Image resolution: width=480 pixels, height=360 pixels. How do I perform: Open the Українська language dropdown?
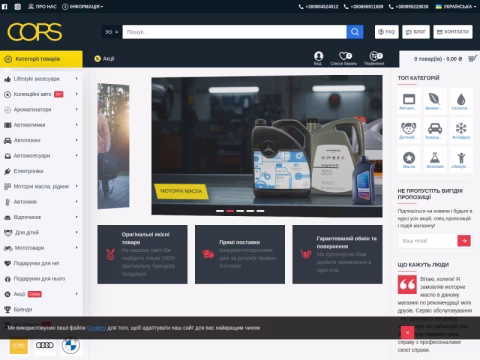tap(456, 7)
